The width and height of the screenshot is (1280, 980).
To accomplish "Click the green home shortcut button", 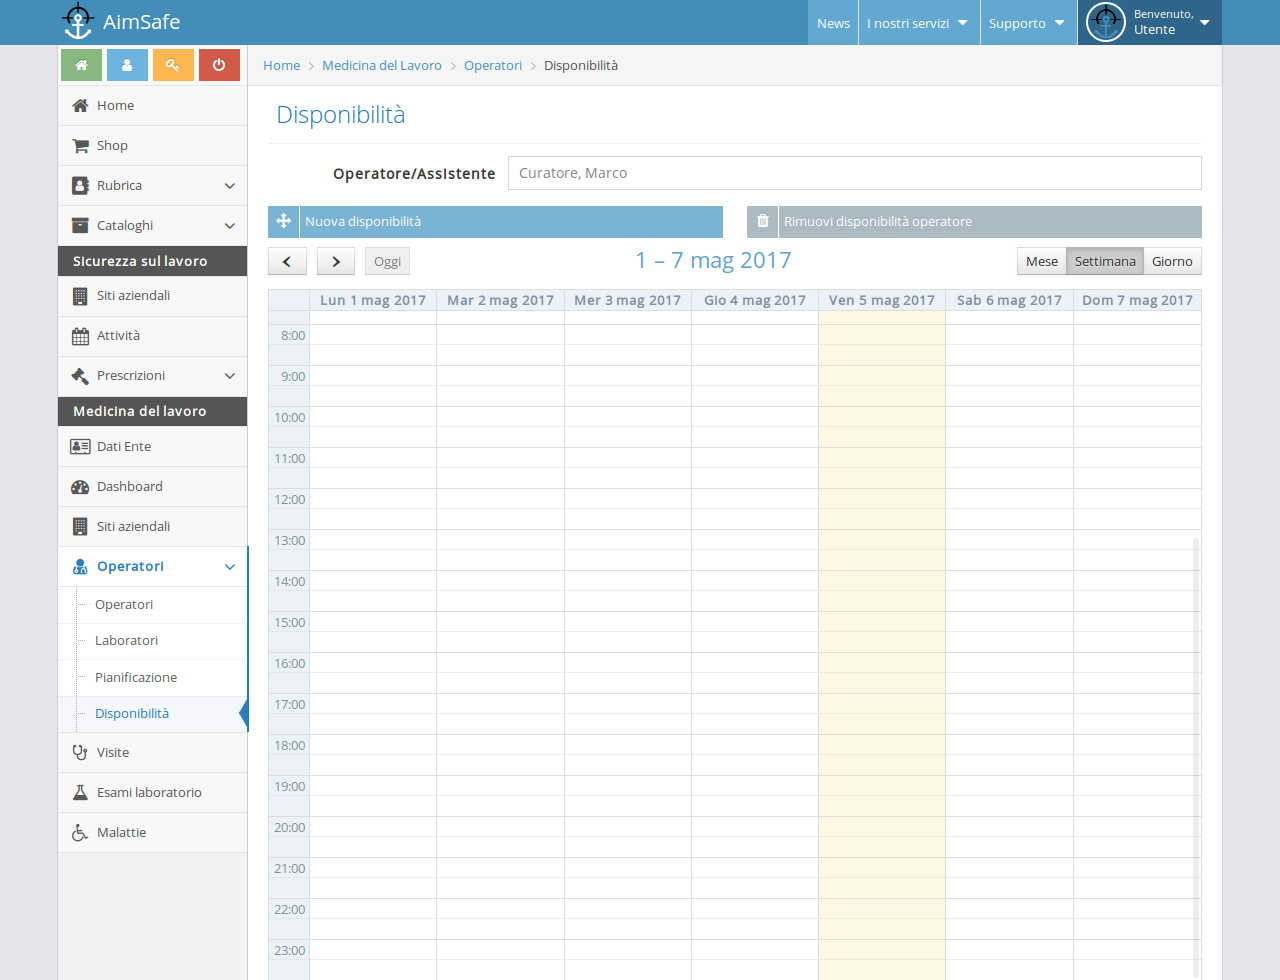I will pyautogui.click(x=81, y=65).
